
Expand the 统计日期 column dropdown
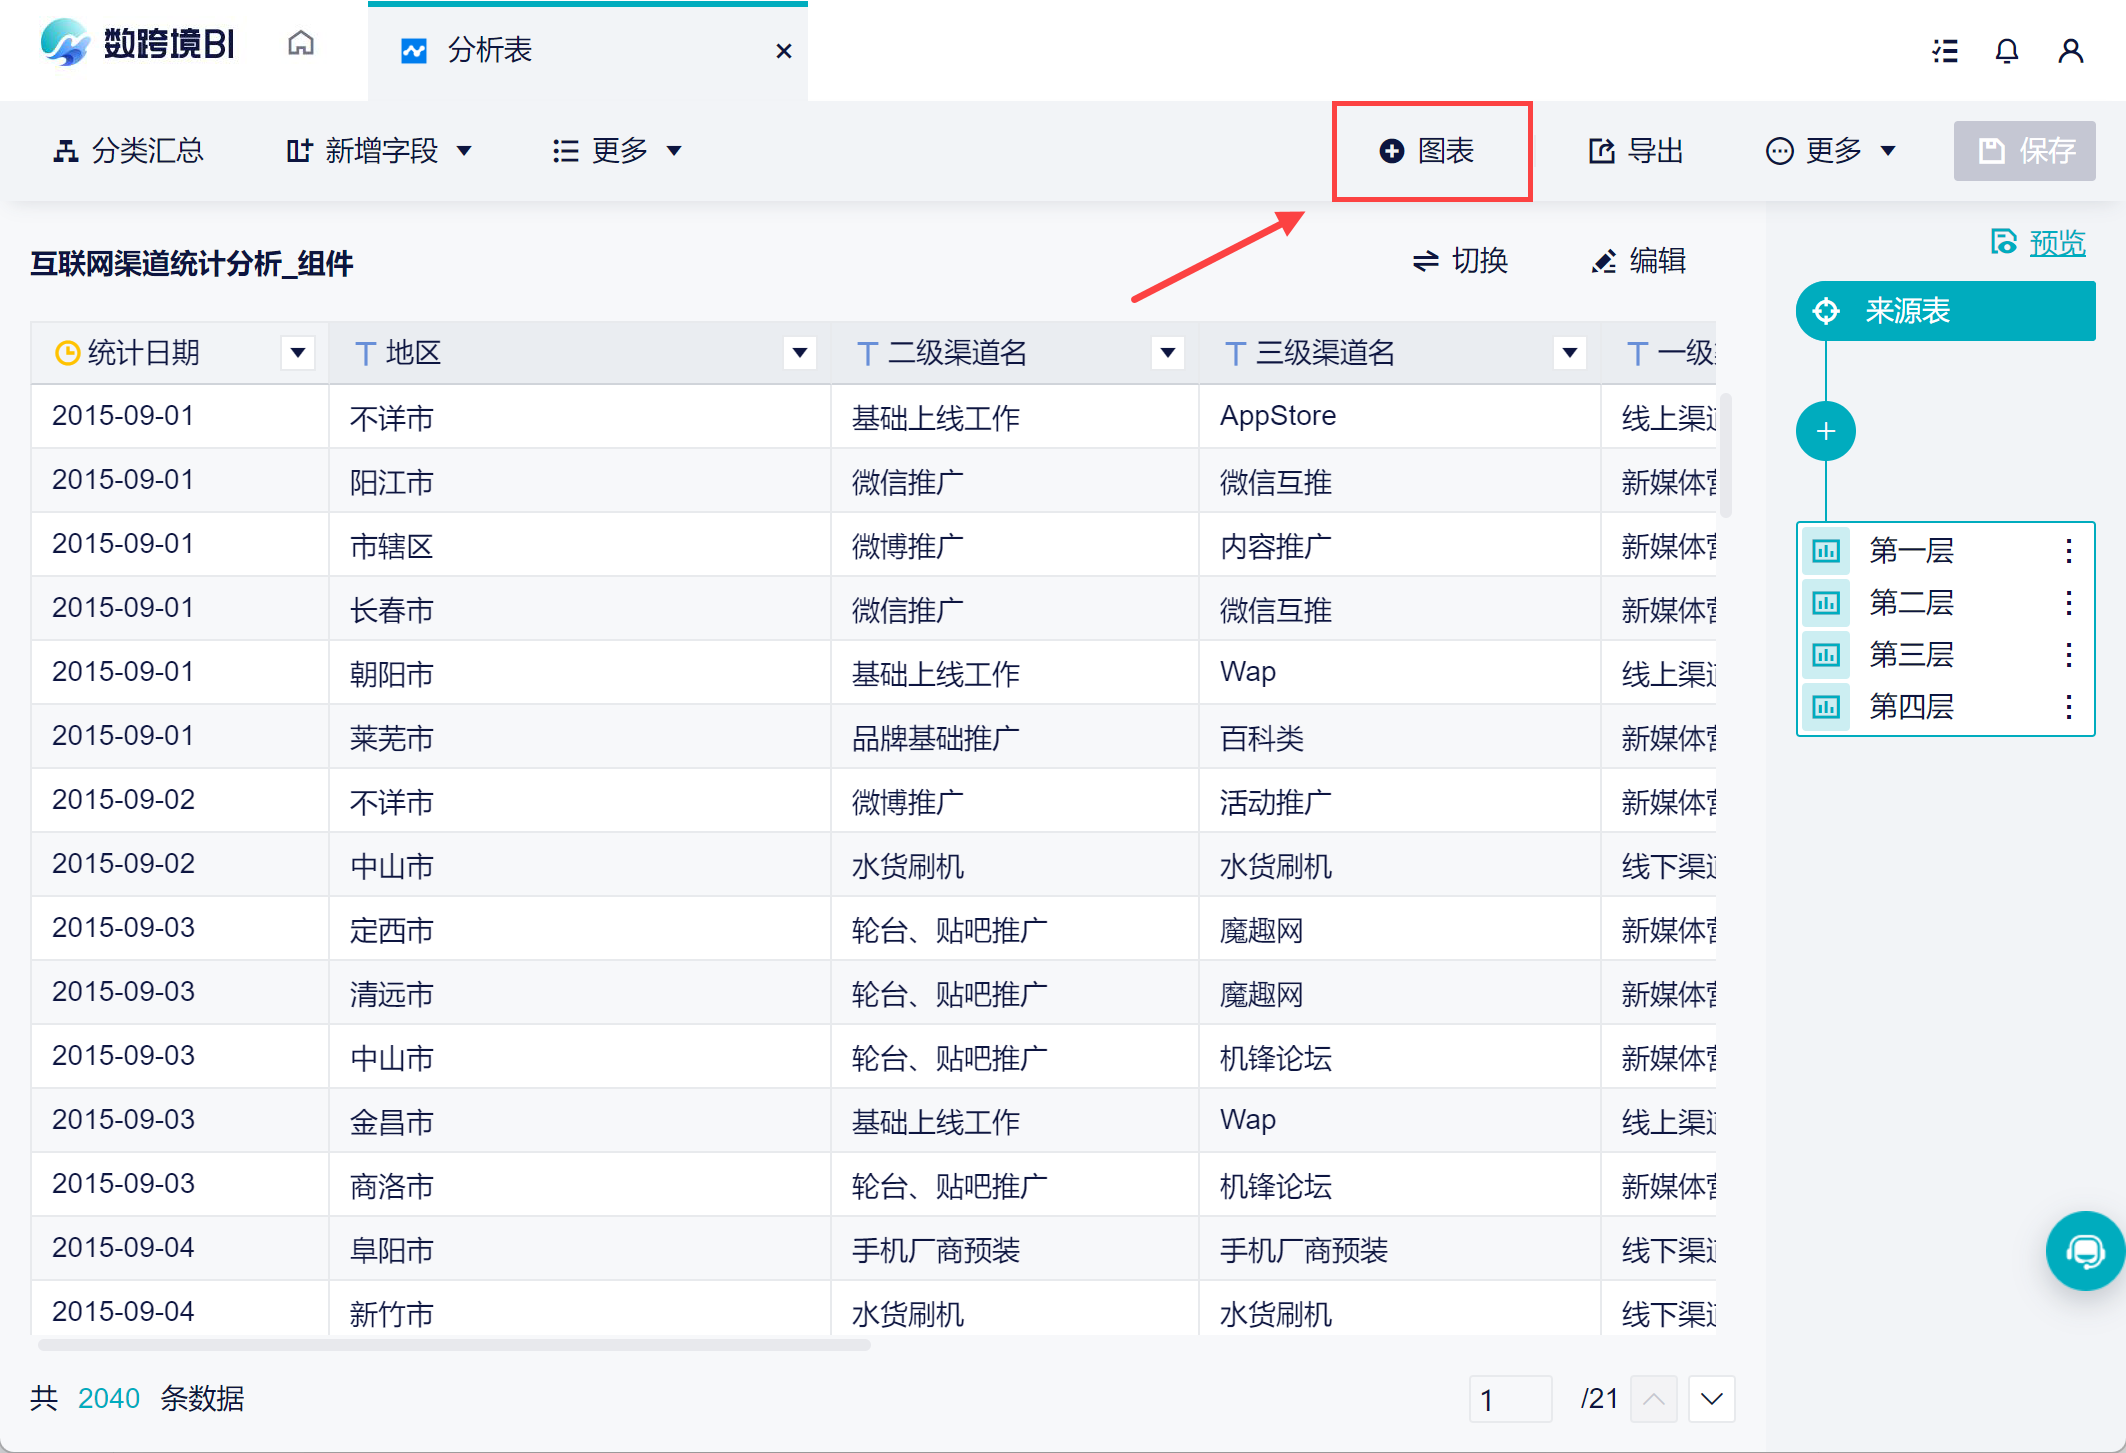(297, 352)
